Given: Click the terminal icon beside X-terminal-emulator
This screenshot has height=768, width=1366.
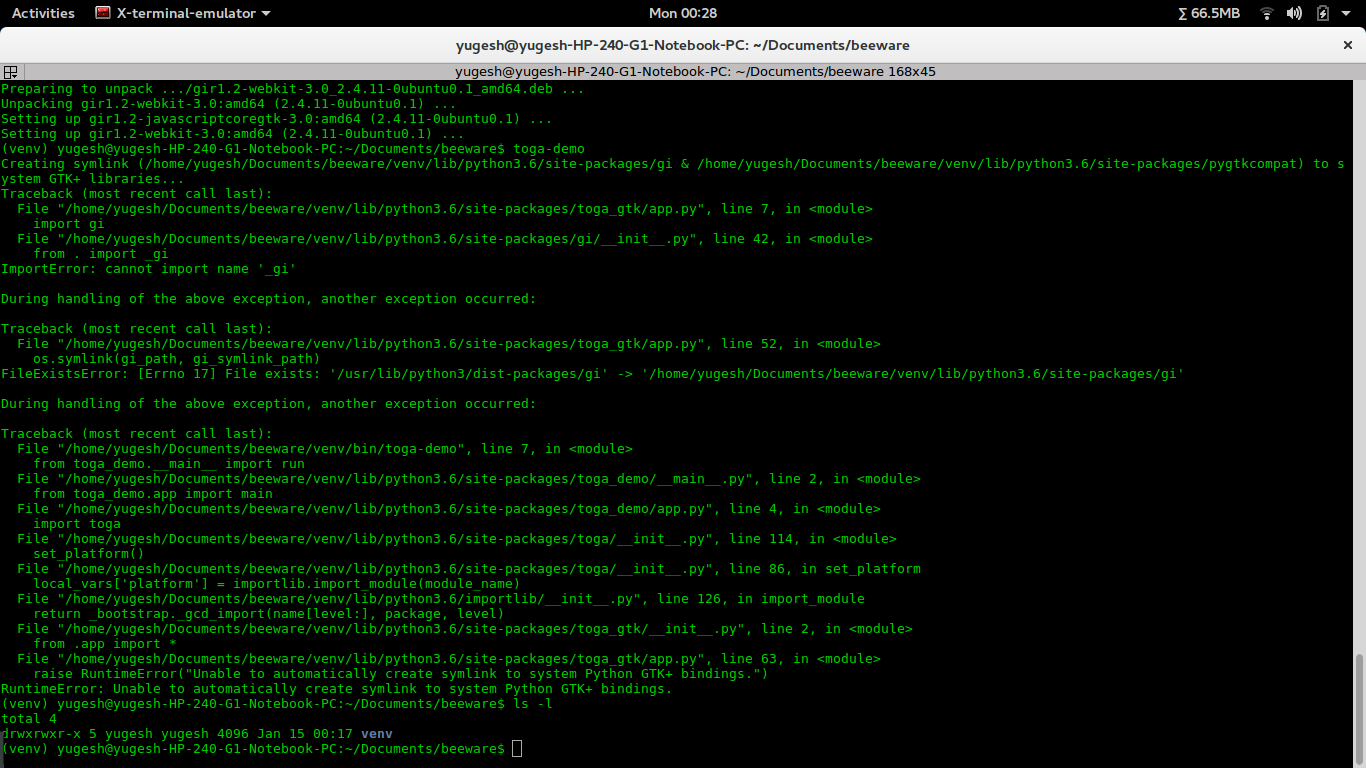Looking at the screenshot, I should (x=103, y=13).
